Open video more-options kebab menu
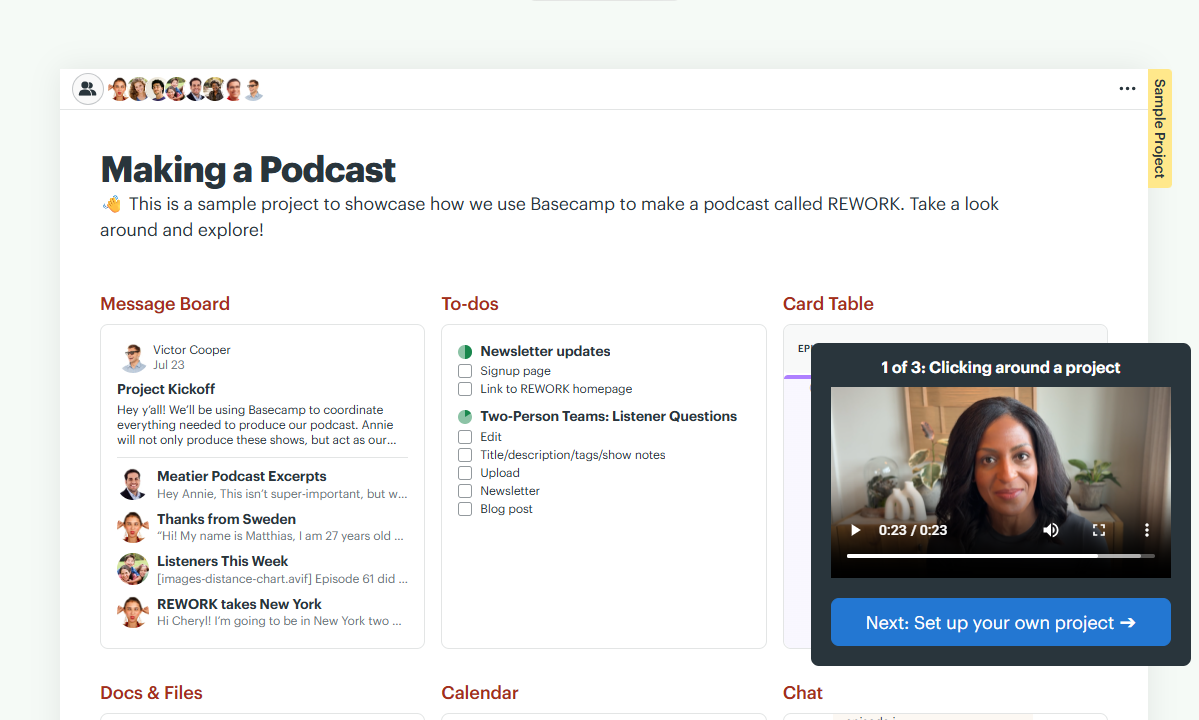 point(1146,530)
